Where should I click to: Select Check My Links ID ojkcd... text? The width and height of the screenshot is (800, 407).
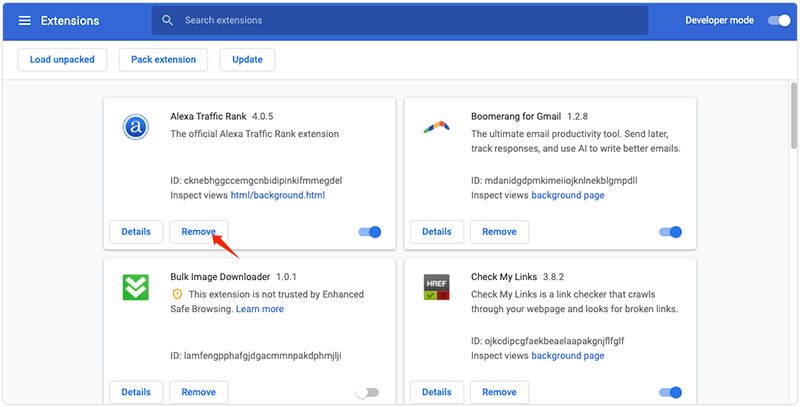547,341
